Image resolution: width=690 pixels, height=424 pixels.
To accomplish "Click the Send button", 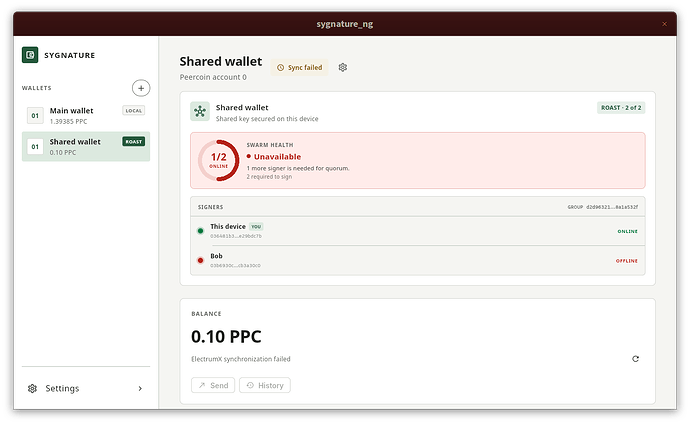I will (213, 385).
